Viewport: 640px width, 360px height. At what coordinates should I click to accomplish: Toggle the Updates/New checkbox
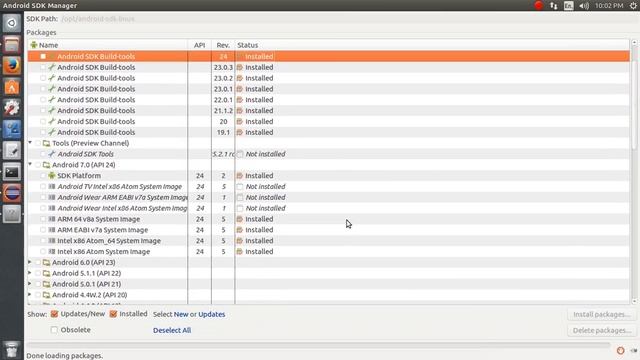54,314
